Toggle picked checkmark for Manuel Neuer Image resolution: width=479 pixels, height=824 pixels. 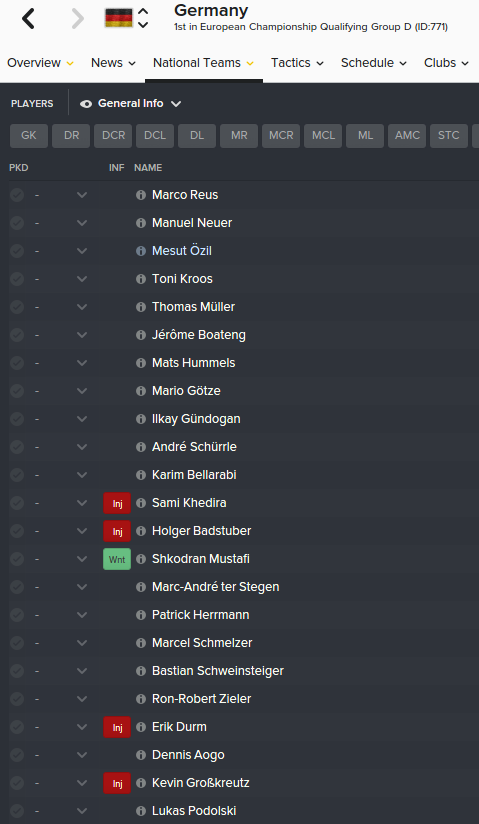coord(17,223)
